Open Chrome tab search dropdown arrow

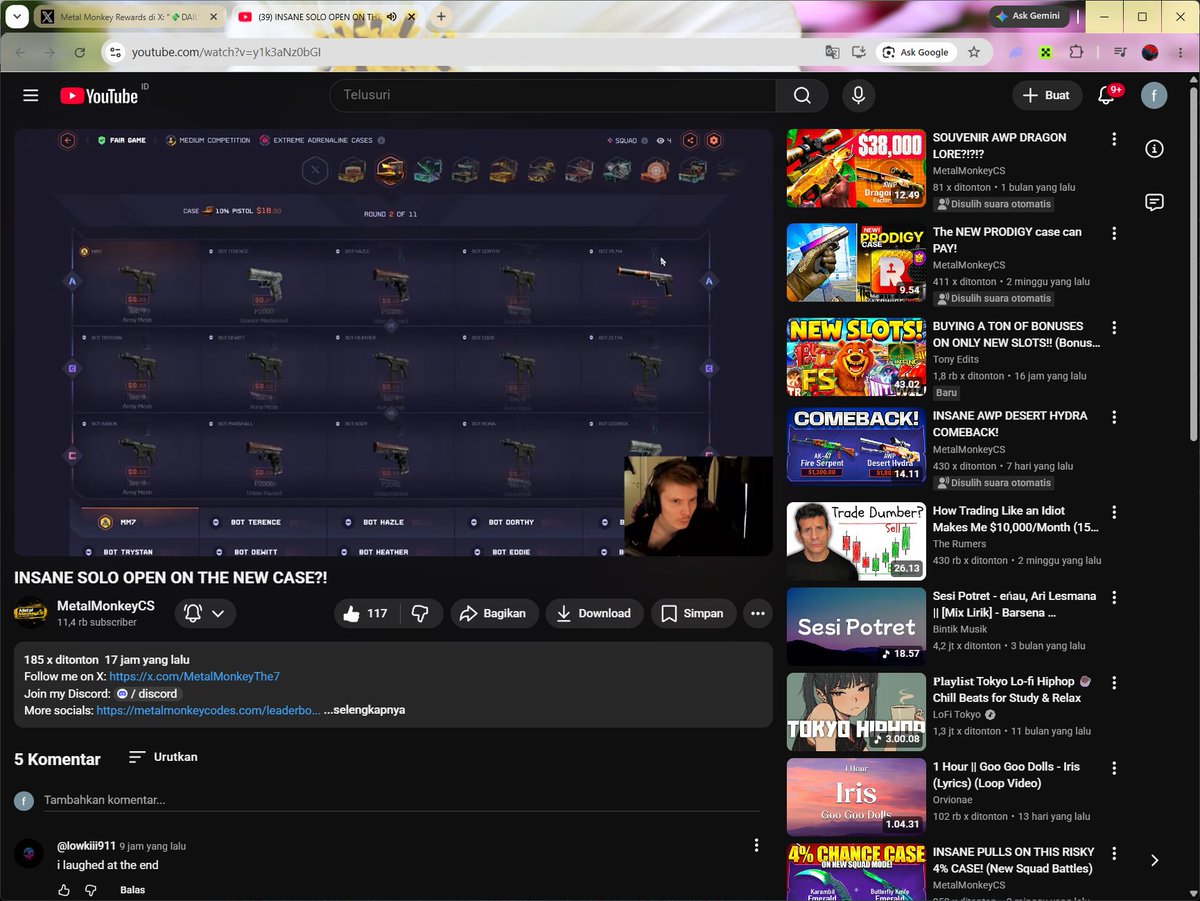point(17,17)
